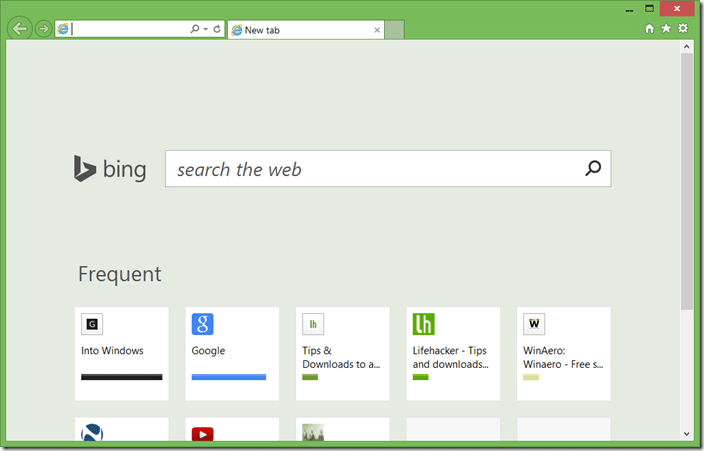704x451 pixels.
Task: Click the browser Forward arrow button
Action: [44, 29]
